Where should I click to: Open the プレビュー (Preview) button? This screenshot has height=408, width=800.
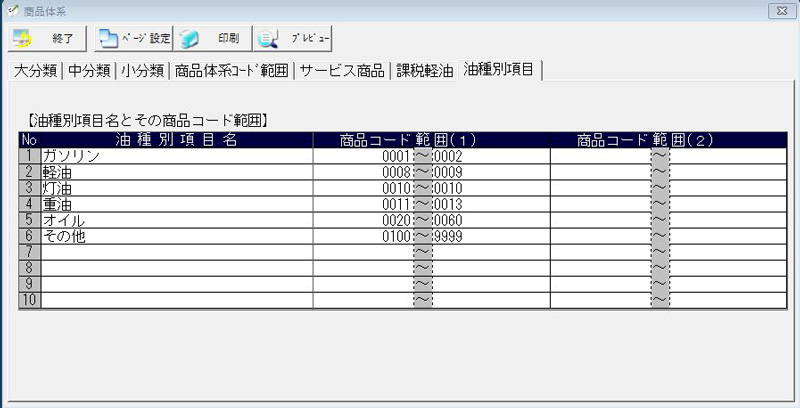pos(292,39)
